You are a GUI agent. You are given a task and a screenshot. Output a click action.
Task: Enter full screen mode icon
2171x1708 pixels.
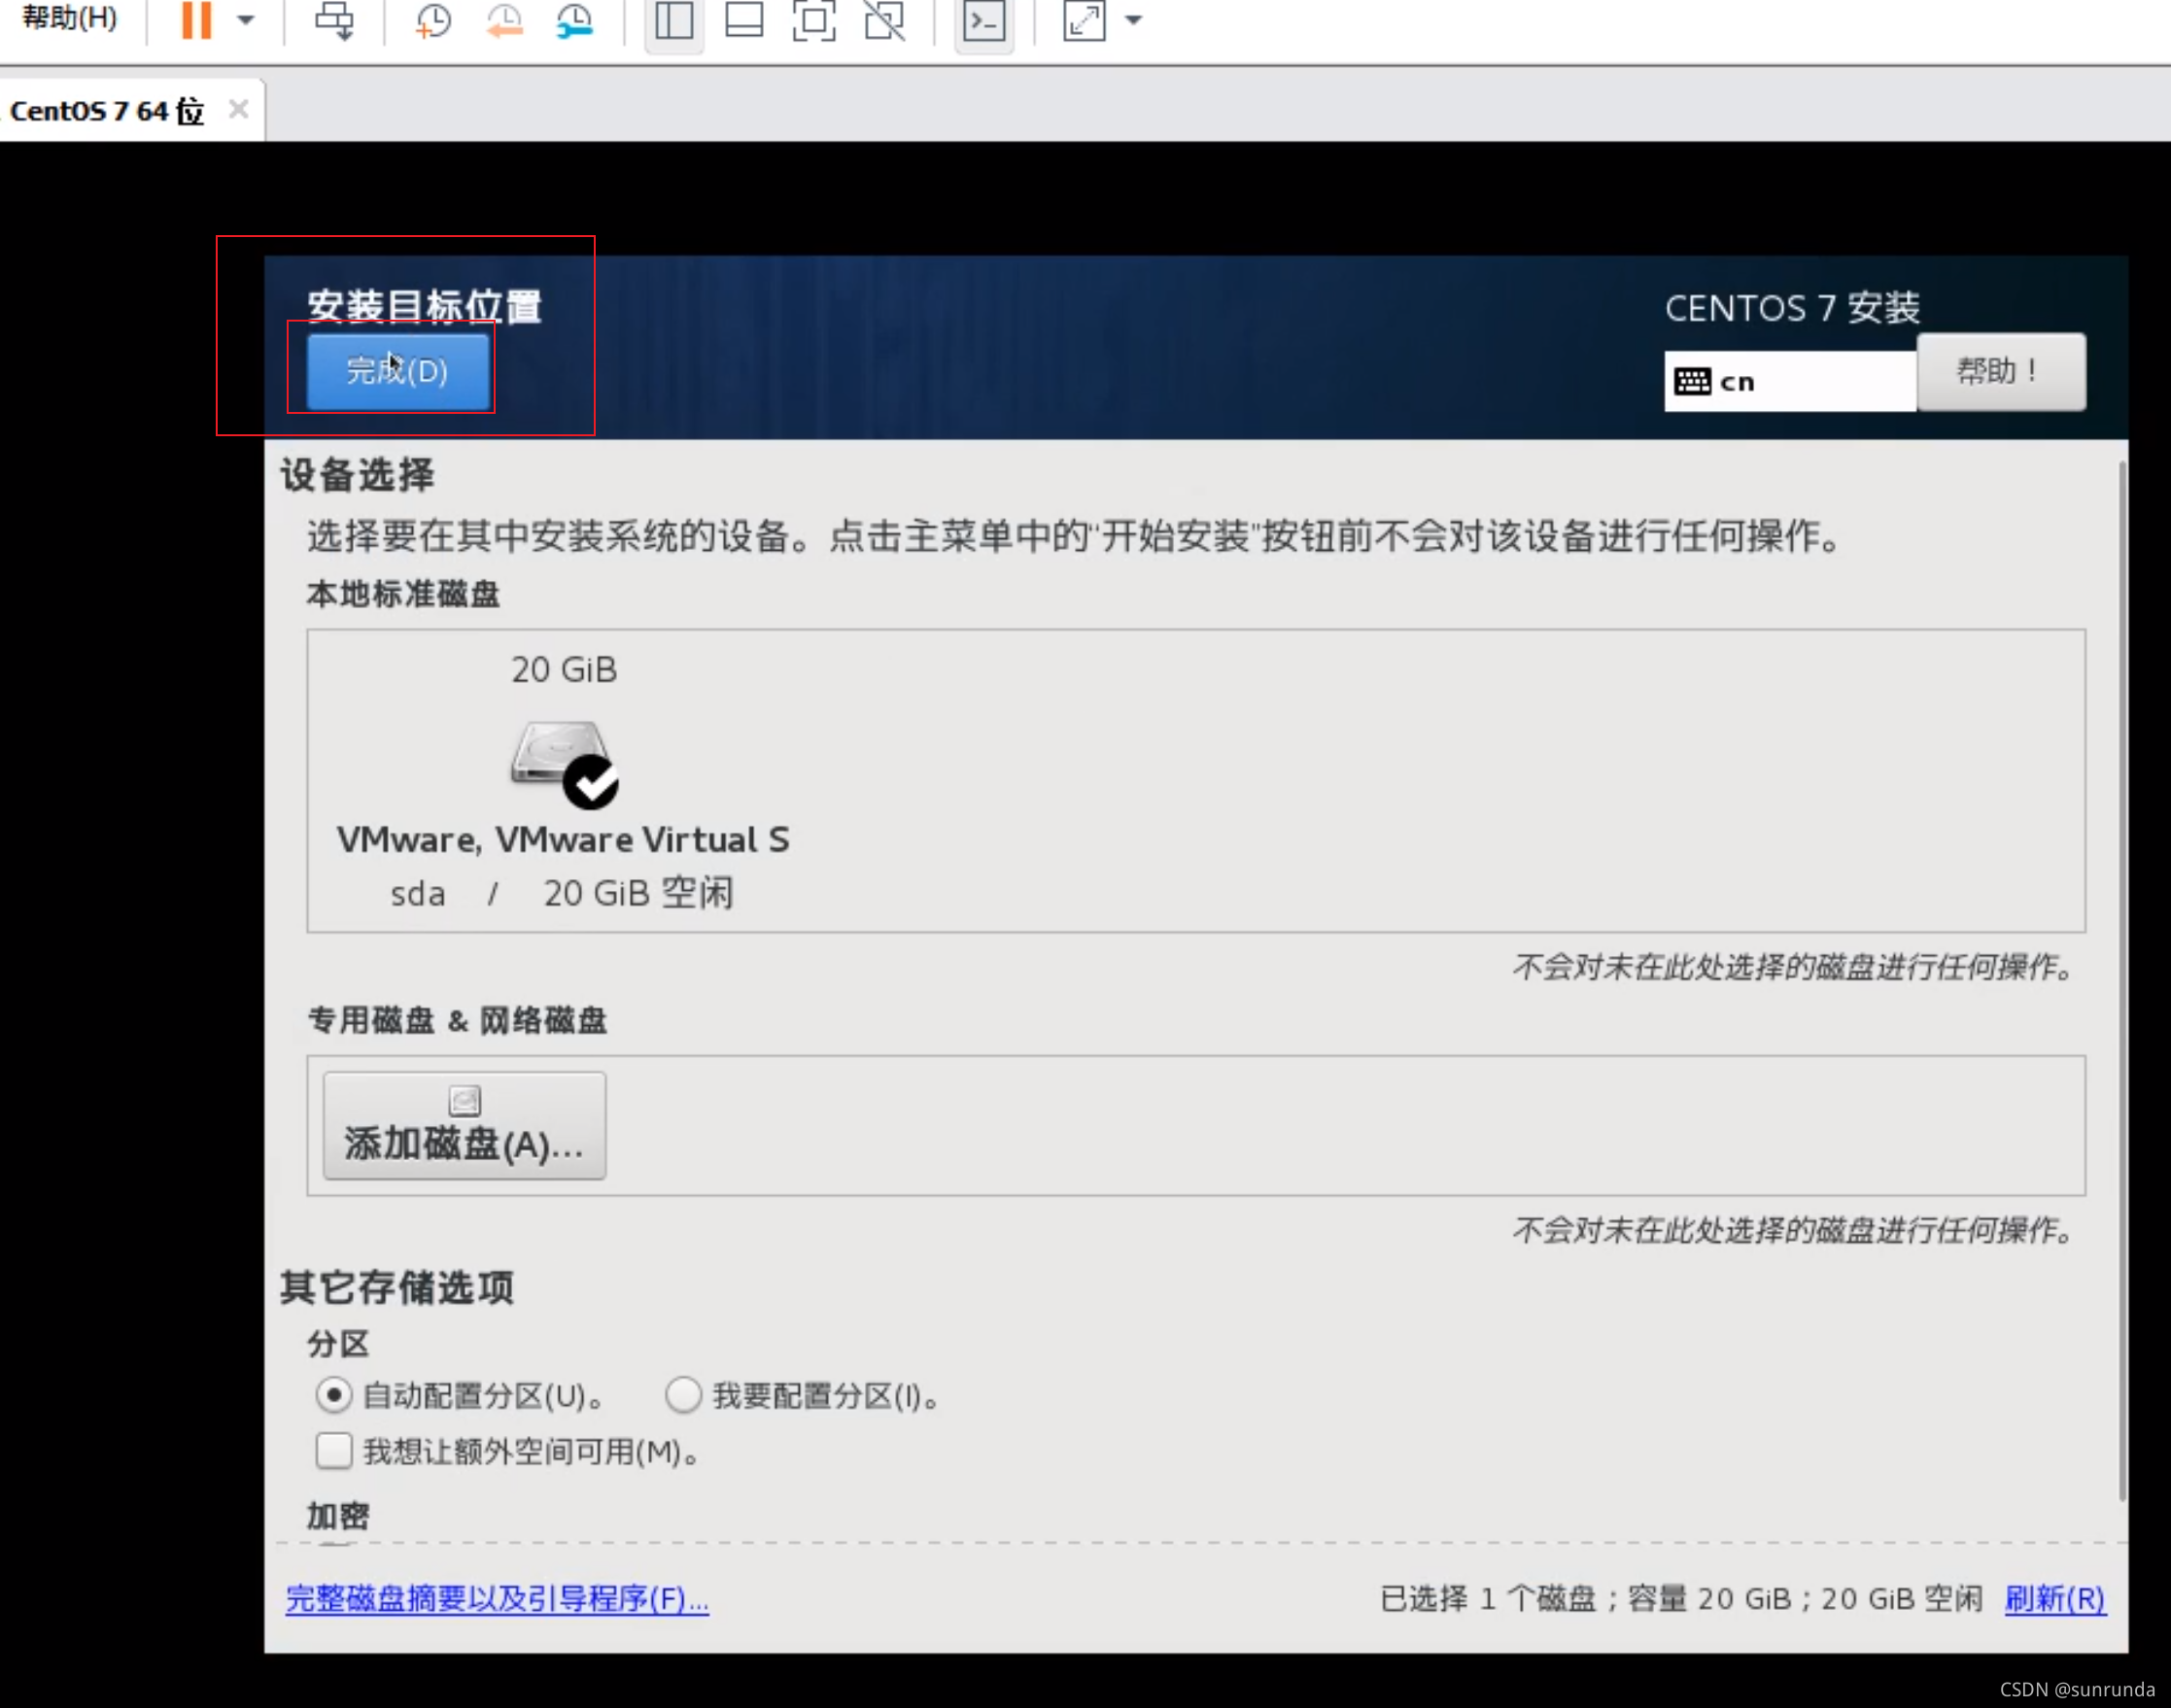[814, 20]
